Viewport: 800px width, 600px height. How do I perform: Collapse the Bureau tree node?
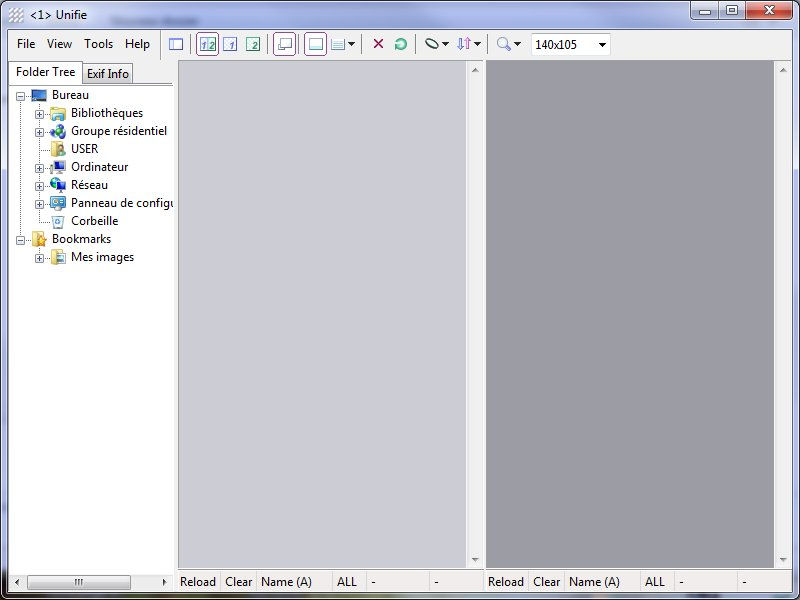tap(20, 96)
